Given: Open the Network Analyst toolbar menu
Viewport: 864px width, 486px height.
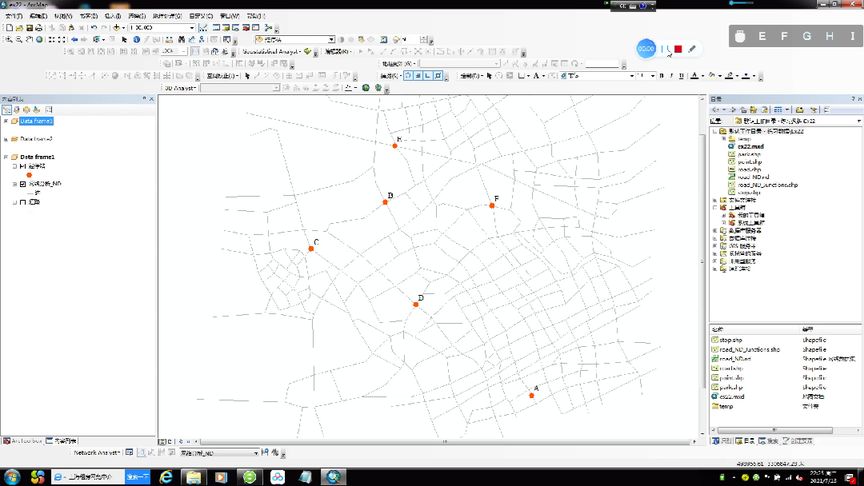Looking at the screenshot, I should click(97, 453).
